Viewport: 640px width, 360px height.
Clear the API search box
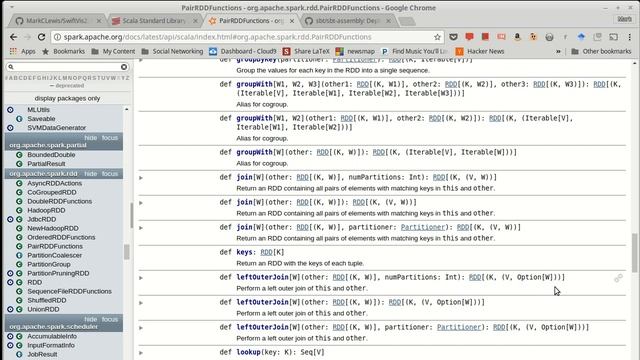tap(124, 67)
